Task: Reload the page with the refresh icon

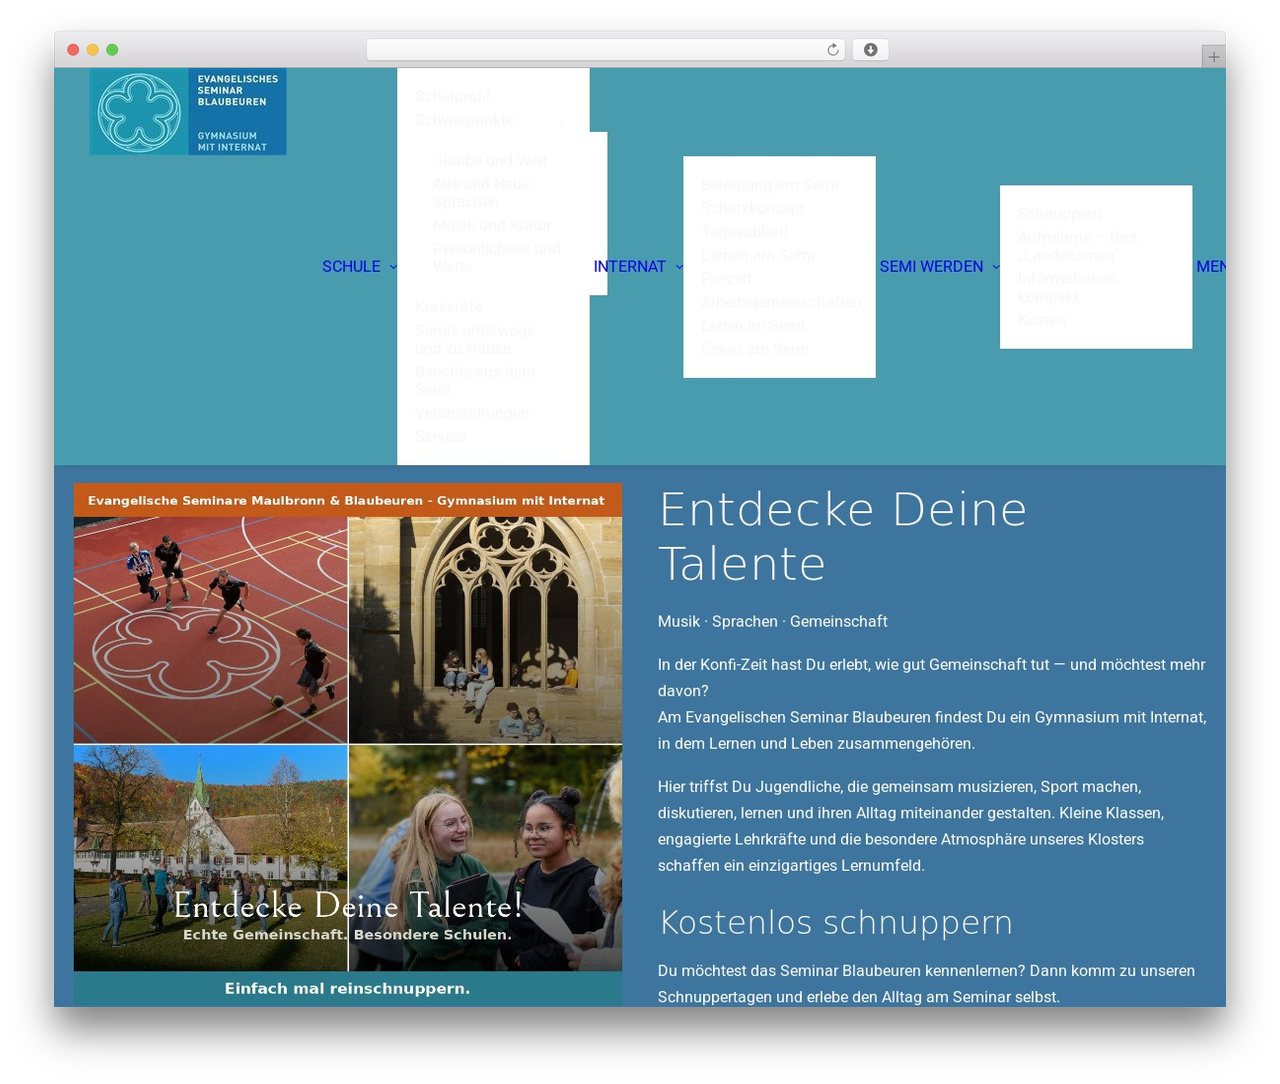Action: click(833, 50)
